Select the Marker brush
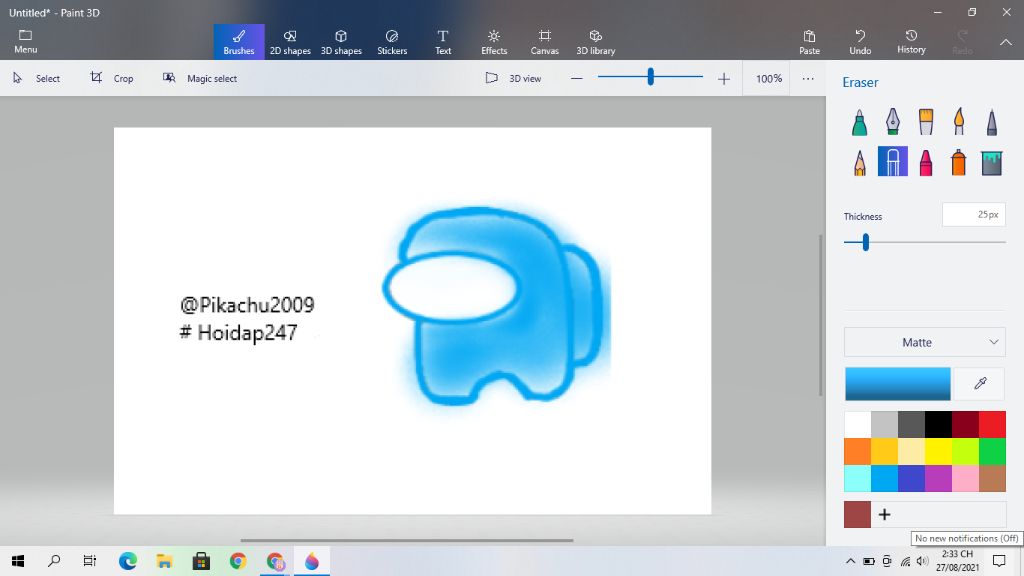Screen dimensions: 1024x576 coord(859,122)
